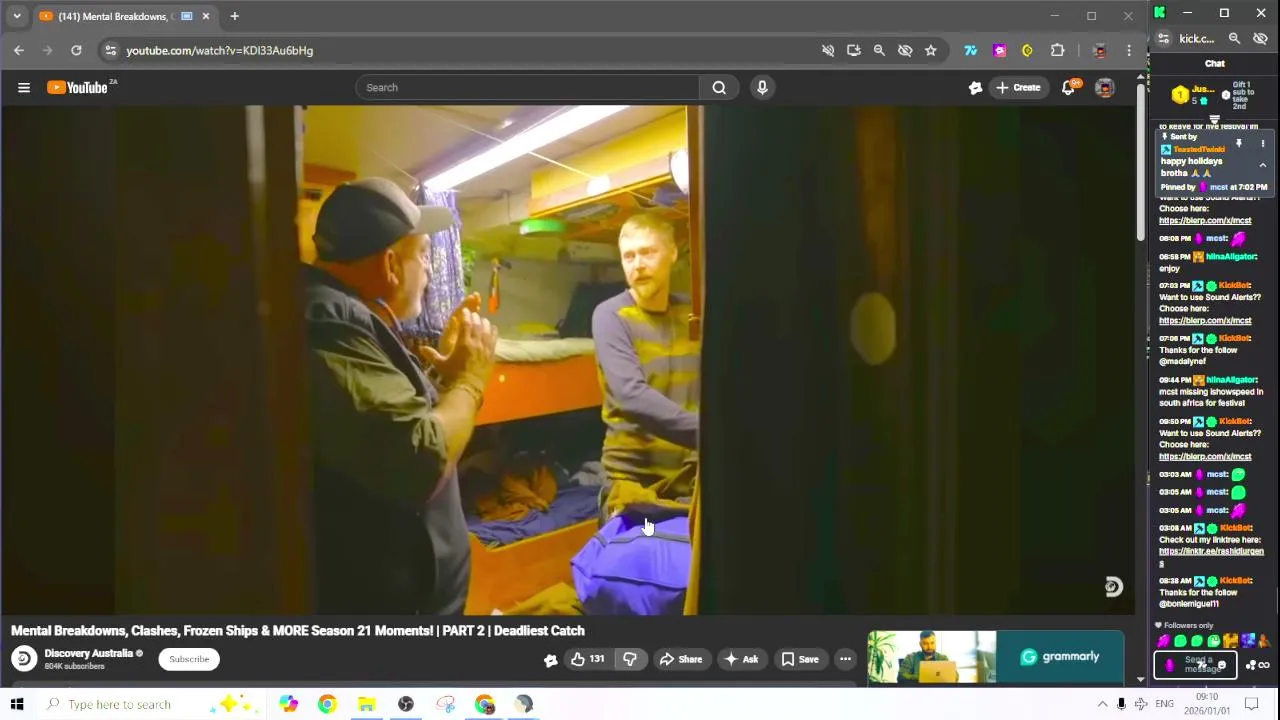Share the Deadliest Catch video
The width and height of the screenshot is (1280, 720).
680,659
